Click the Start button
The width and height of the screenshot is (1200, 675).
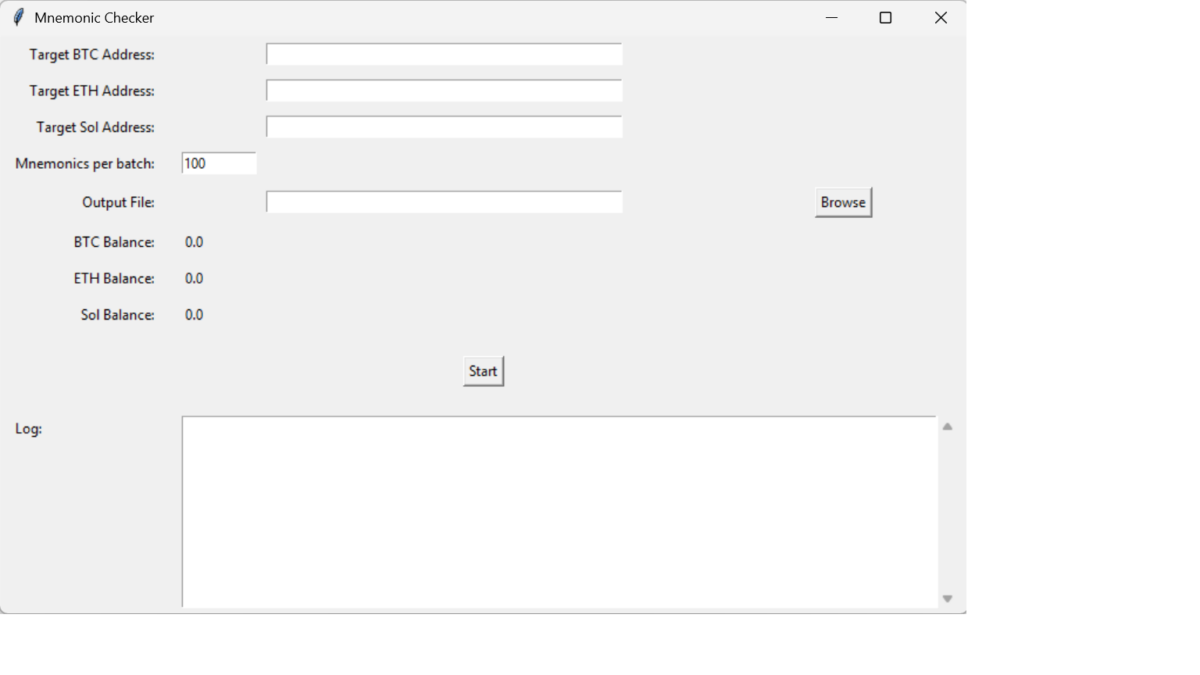tap(483, 371)
